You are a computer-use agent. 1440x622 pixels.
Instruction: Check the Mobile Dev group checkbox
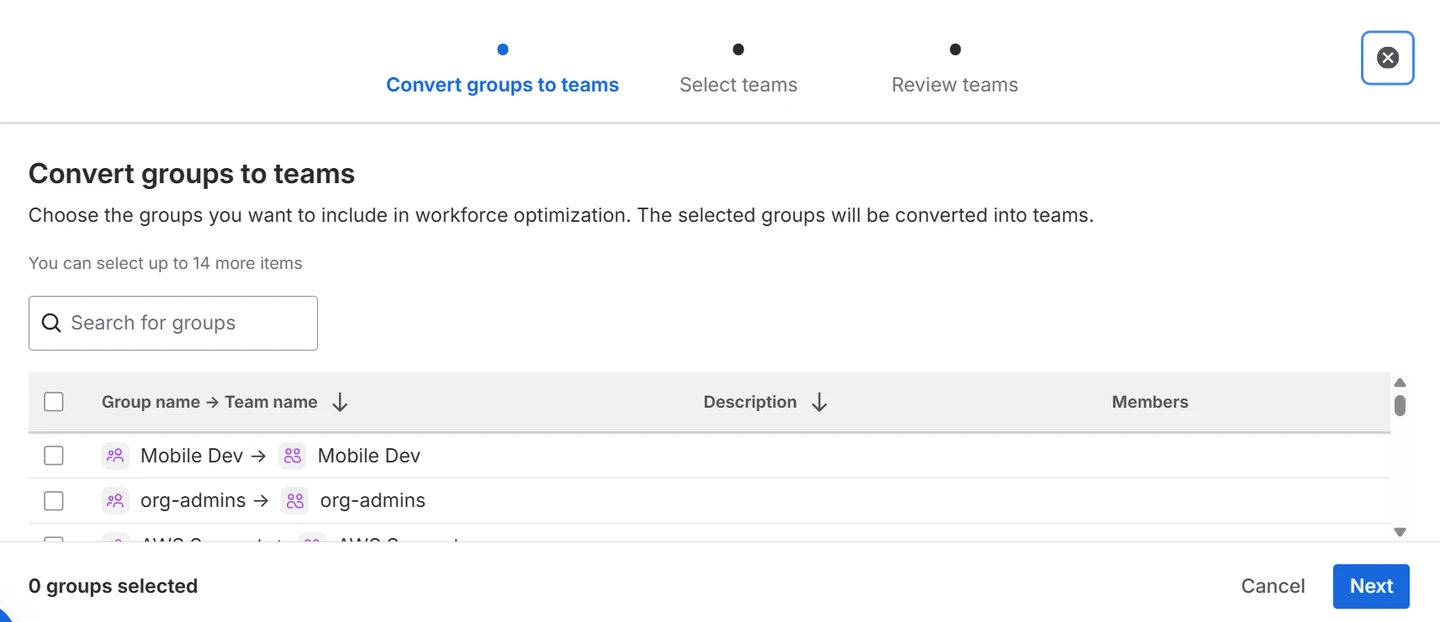click(x=54, y=456)
